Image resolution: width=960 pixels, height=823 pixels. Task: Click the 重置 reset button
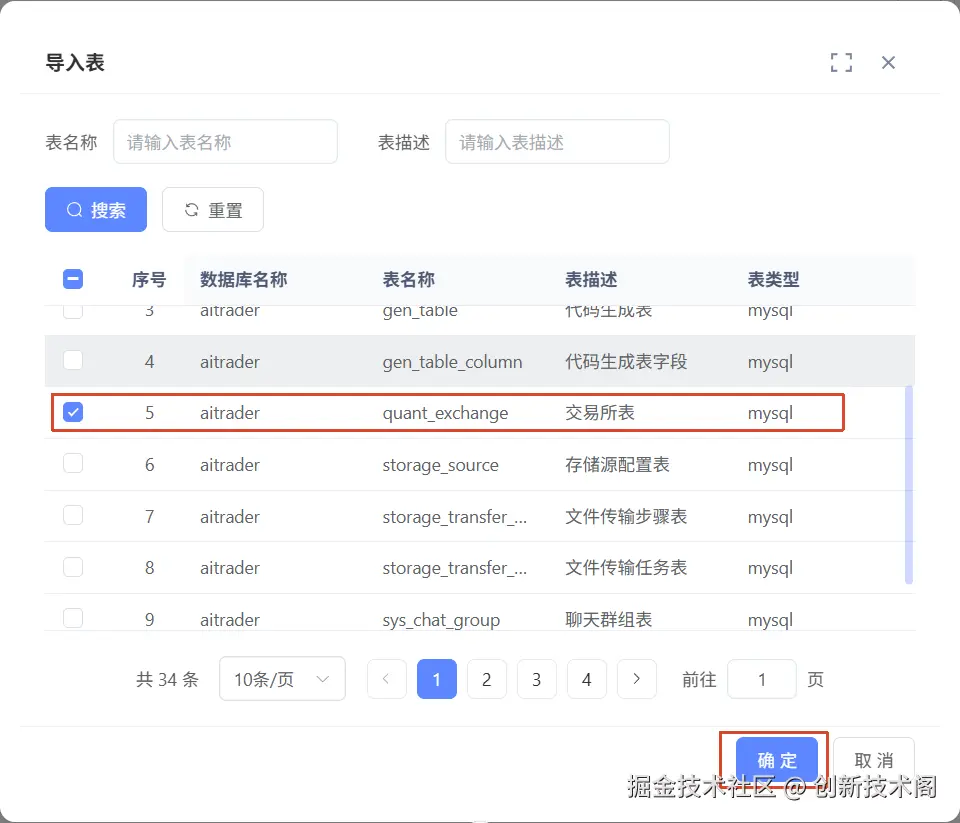click(213, 210)
